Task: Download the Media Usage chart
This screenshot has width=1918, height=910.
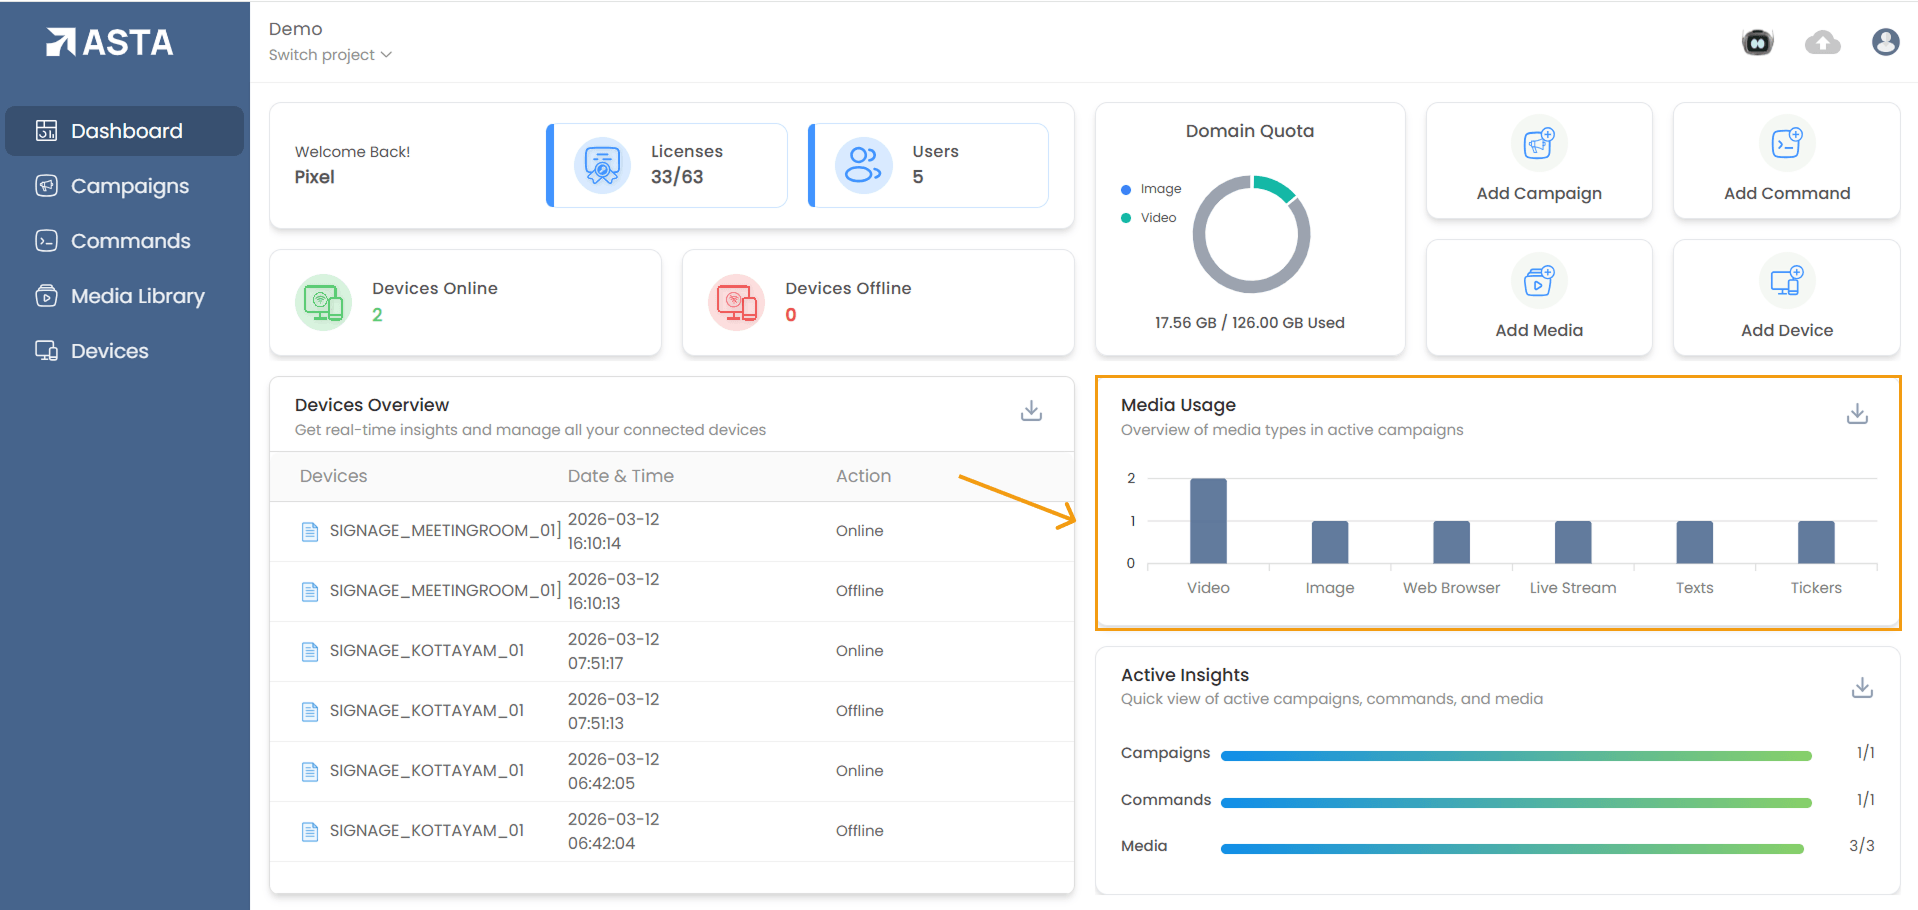Action: click(1857, 413)
